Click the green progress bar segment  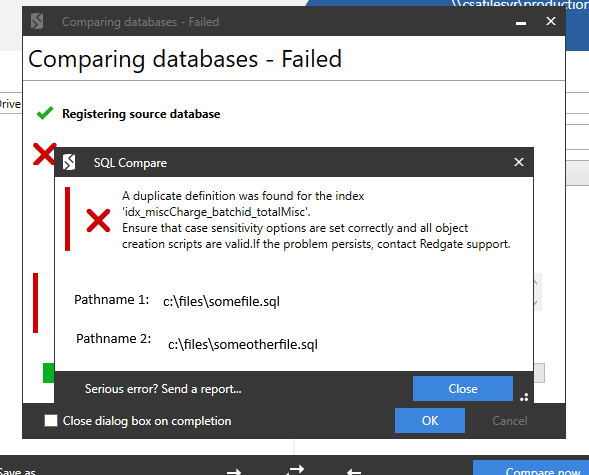pos(48,372)
